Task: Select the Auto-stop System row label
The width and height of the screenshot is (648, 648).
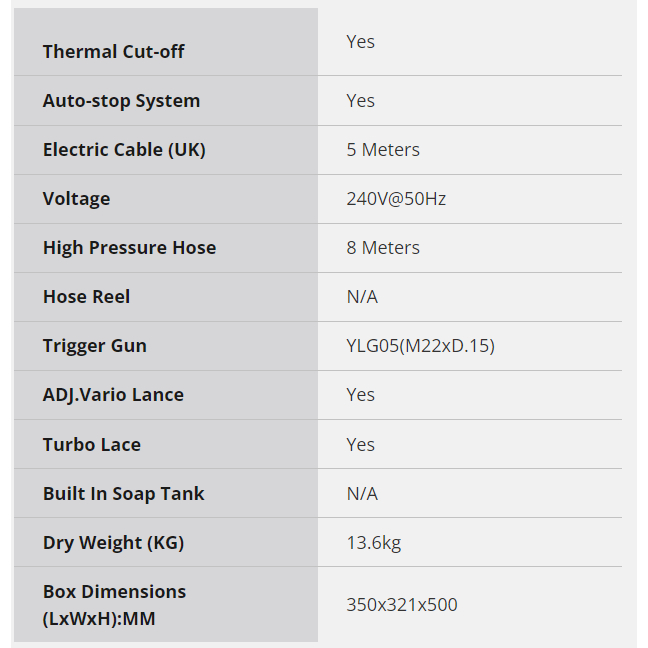Action: click(x=121, y=100)
